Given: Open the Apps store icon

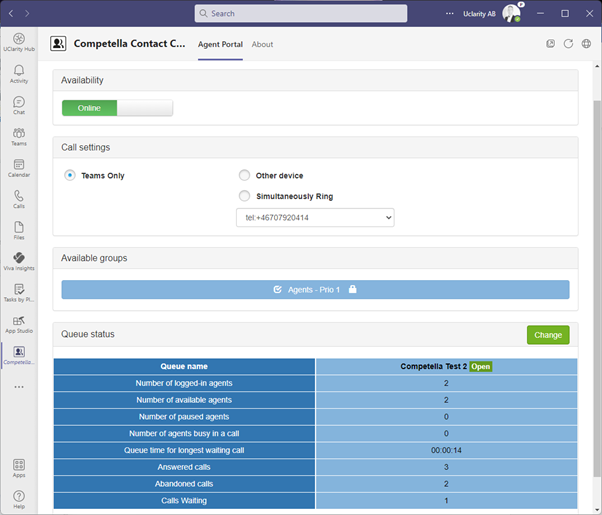Looking at the screenshot, I should click(19, 468).
